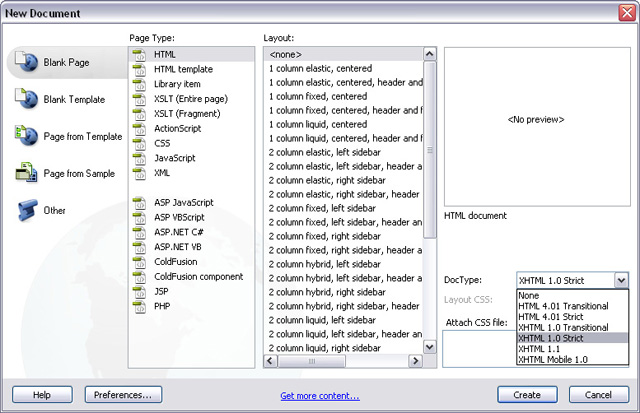Viewport: 640px width, 413px height.
Task: Click the XML file icon
Action: pyautogui.click(x=140, y=173)
